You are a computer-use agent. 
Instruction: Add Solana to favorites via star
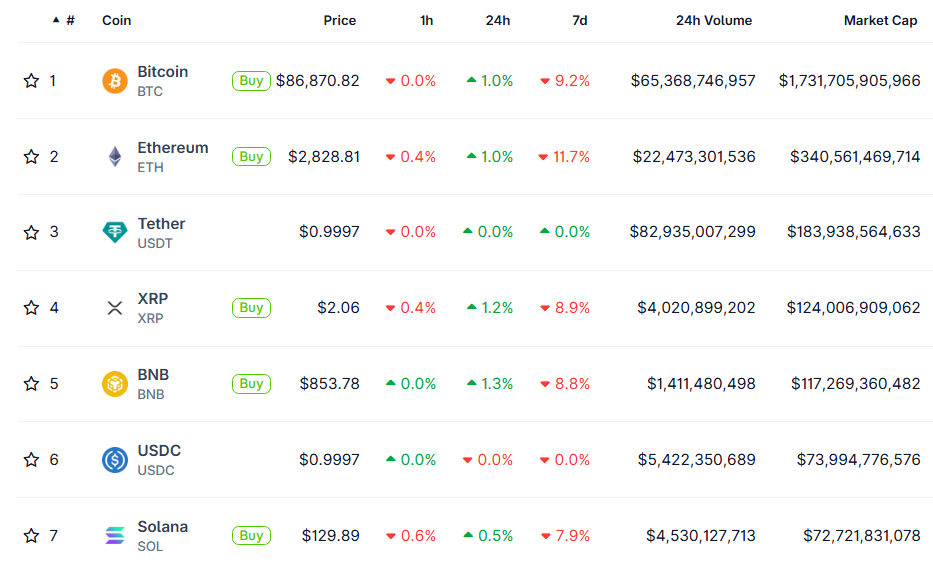pyautogui.click(x=31, y=536)
